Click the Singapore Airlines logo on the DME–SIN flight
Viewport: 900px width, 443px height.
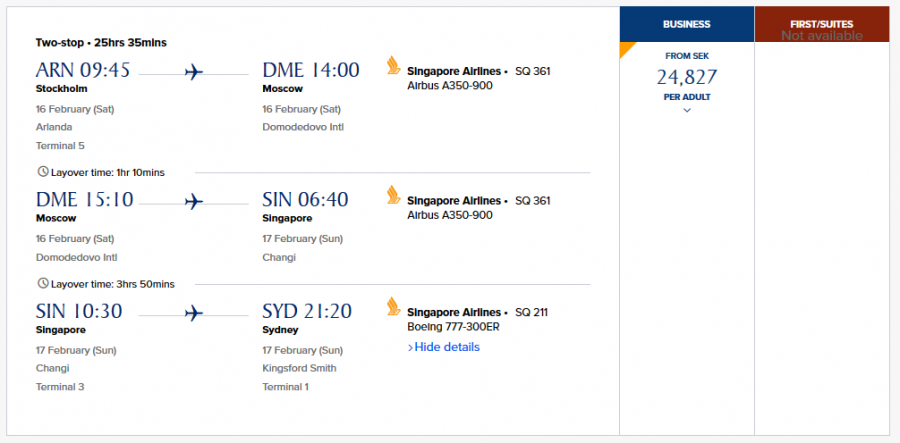393,195
